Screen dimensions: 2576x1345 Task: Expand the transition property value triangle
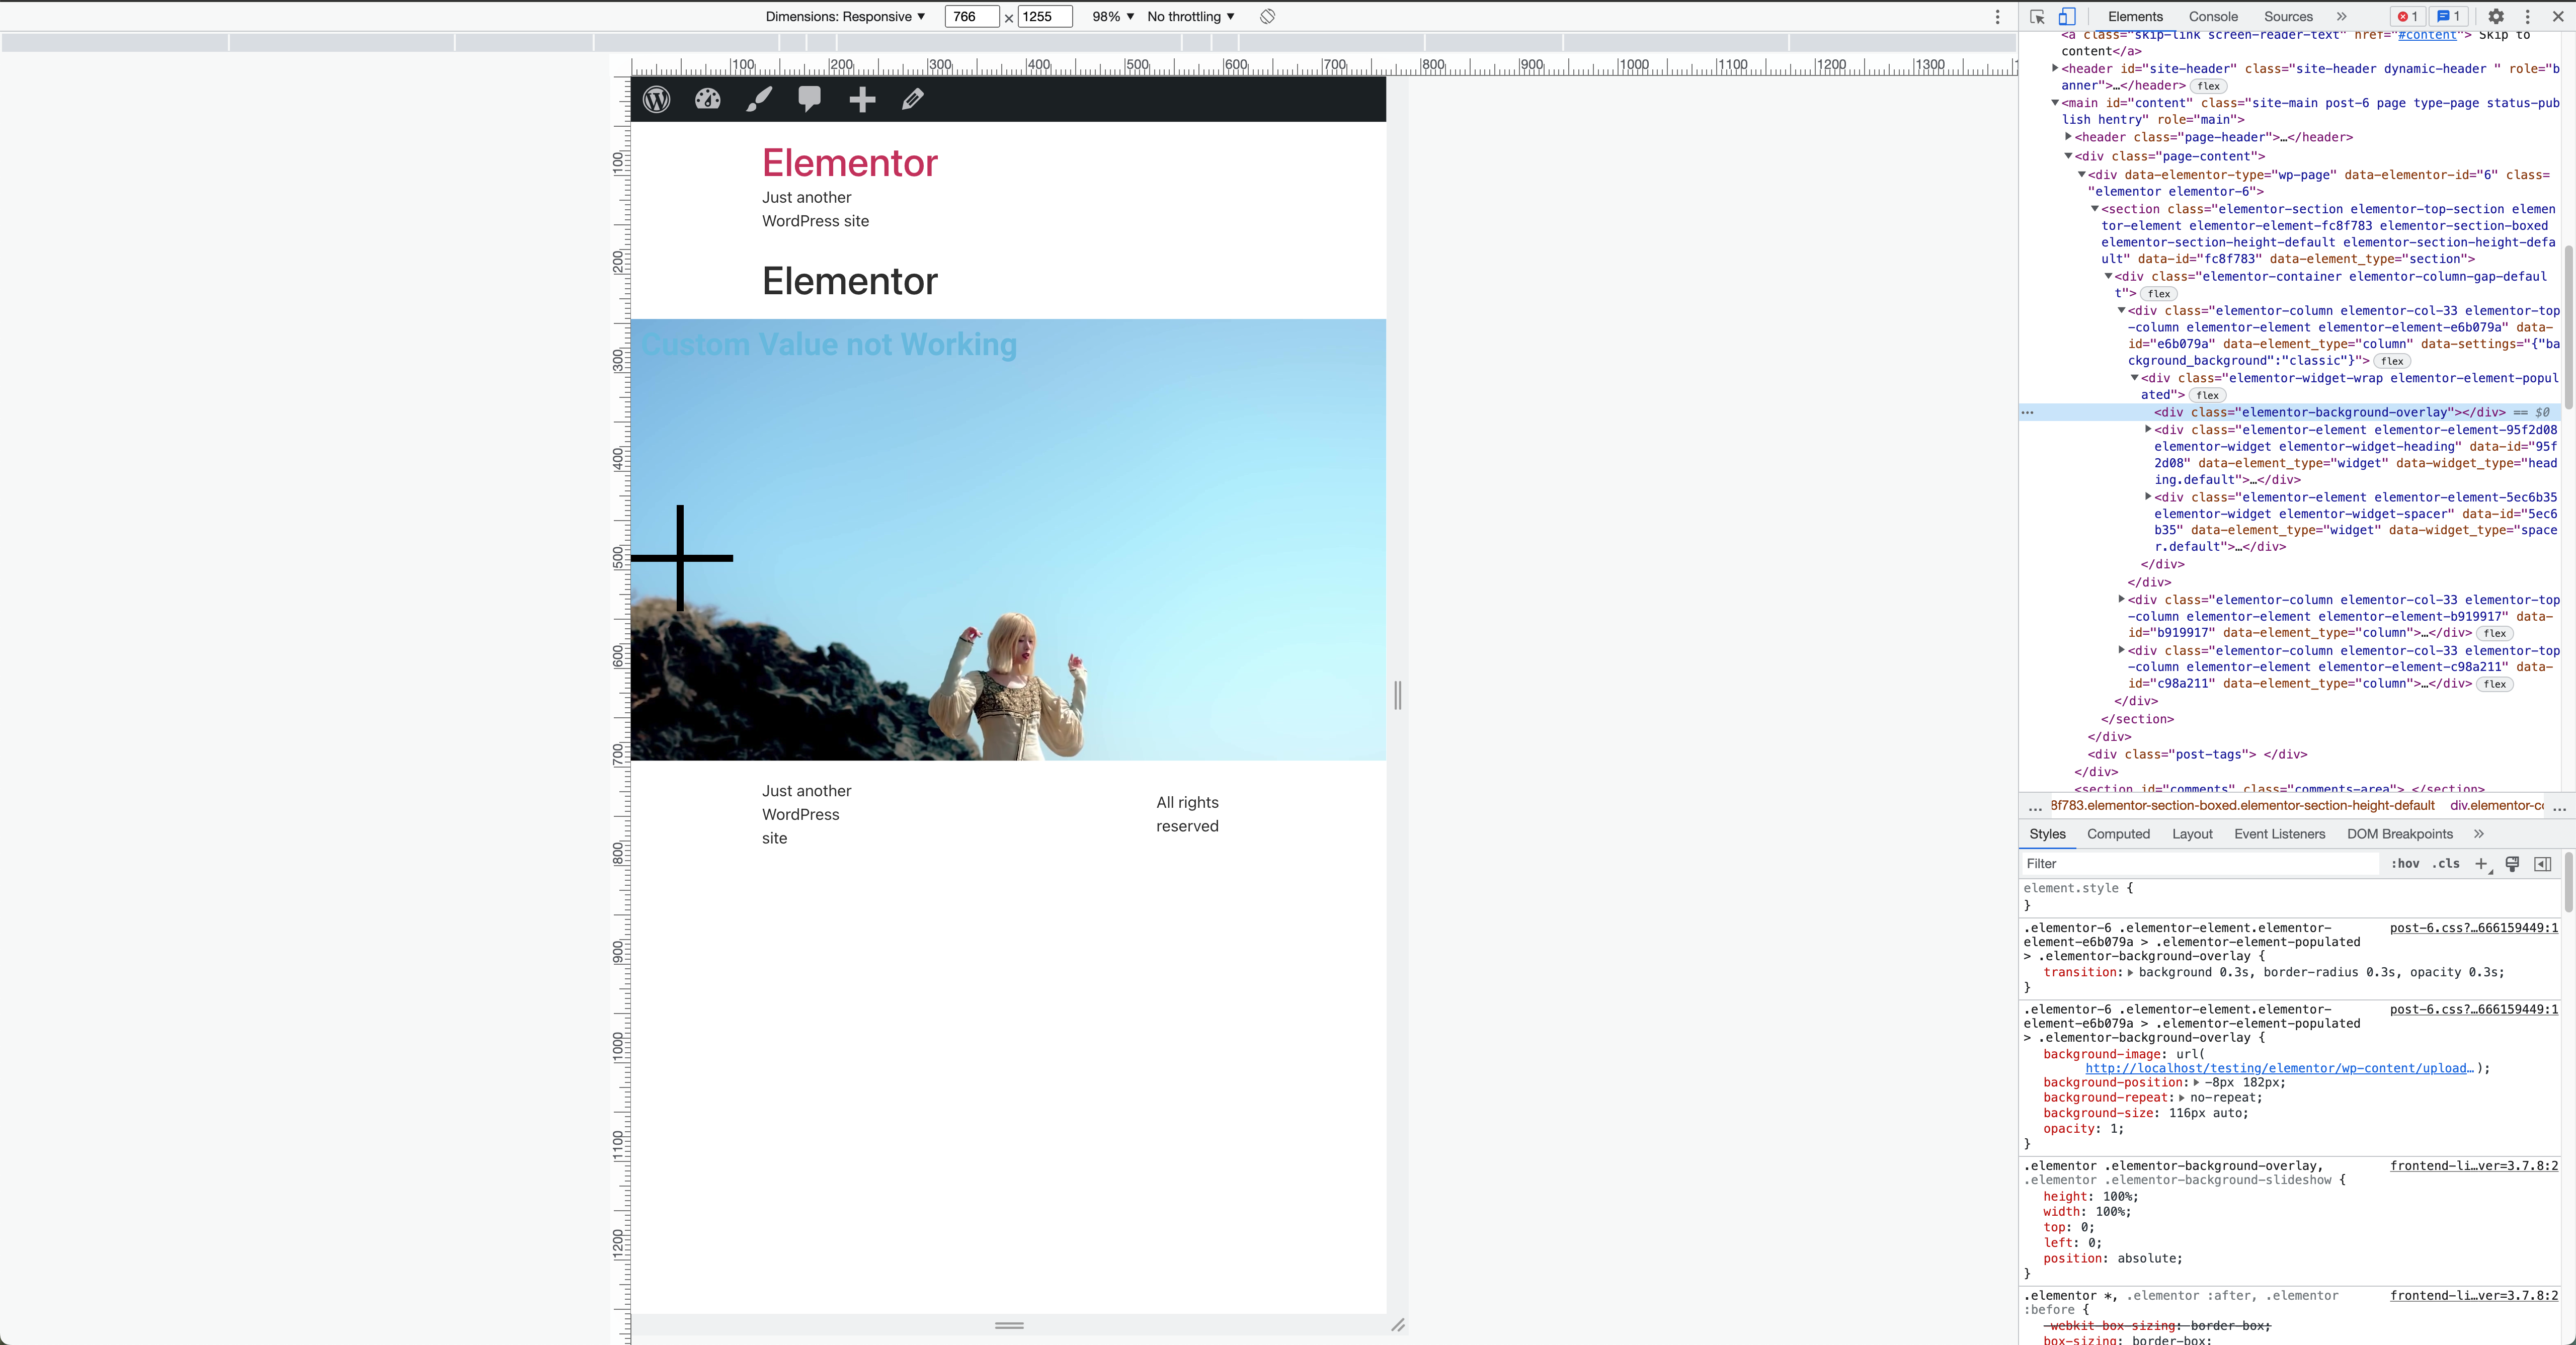pyautogui.click(x=2130, y=972)
